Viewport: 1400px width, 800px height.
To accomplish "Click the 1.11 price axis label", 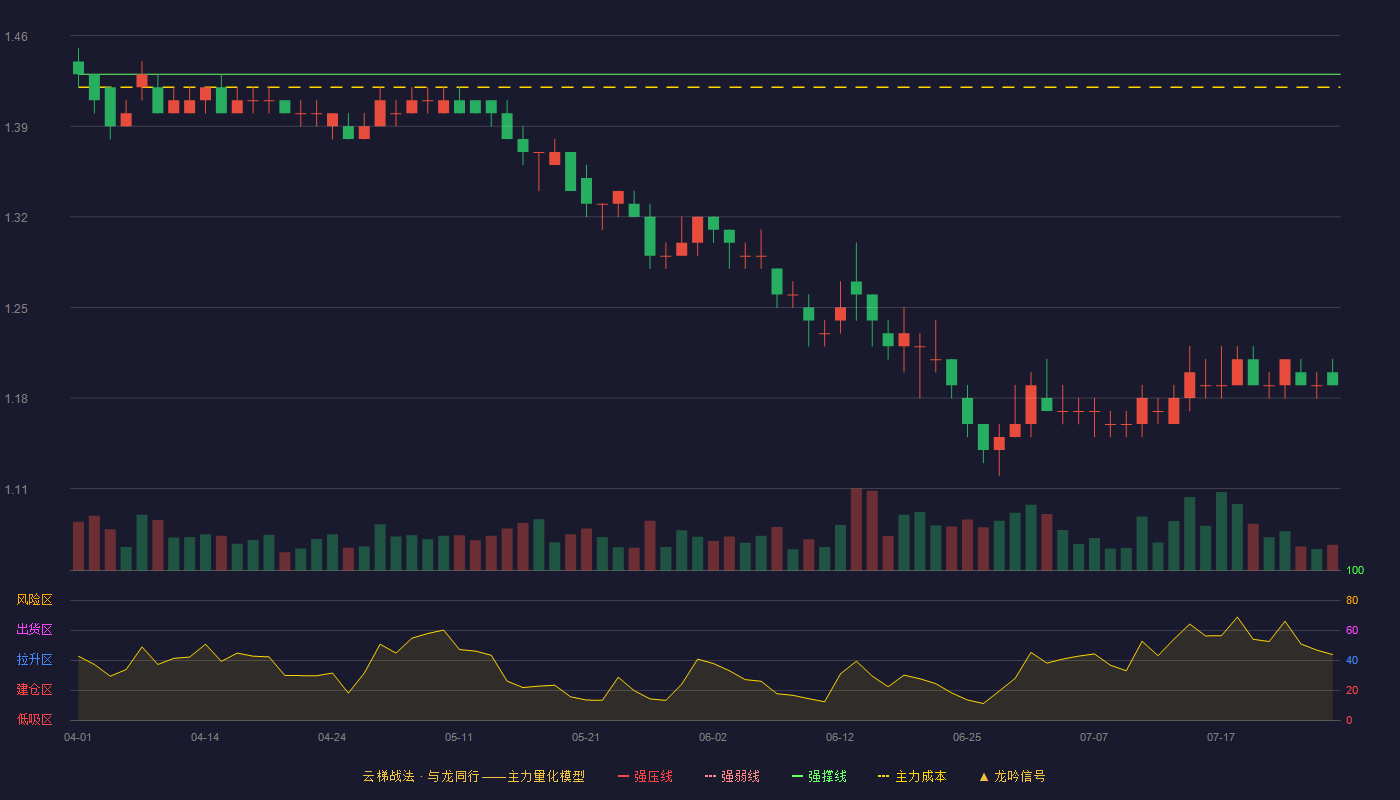I will pyautogui.click(x=16, y=490).
